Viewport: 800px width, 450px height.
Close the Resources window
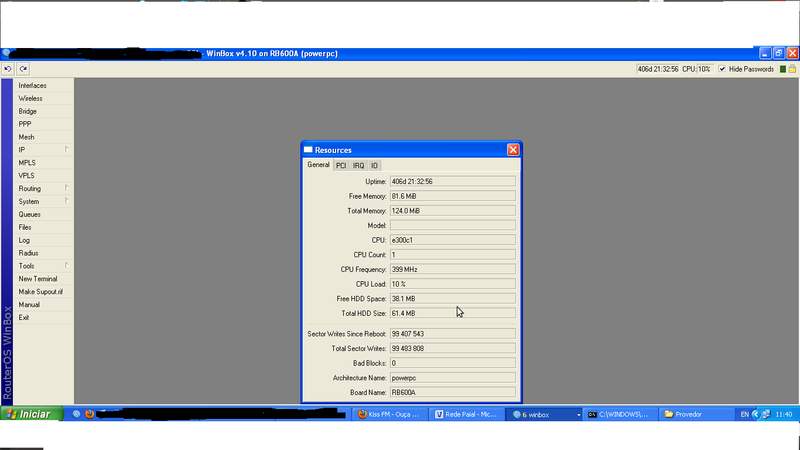[513, 149]
